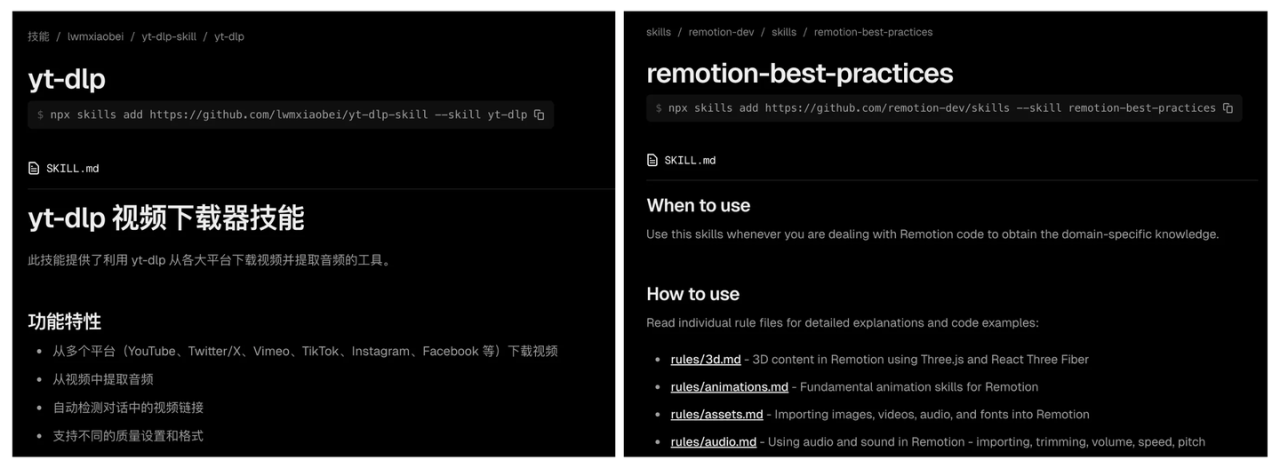Select the SKILL.md tab label under yt-dlp
The width and height of the screenshot is (1280, 468).
[73, 168]
